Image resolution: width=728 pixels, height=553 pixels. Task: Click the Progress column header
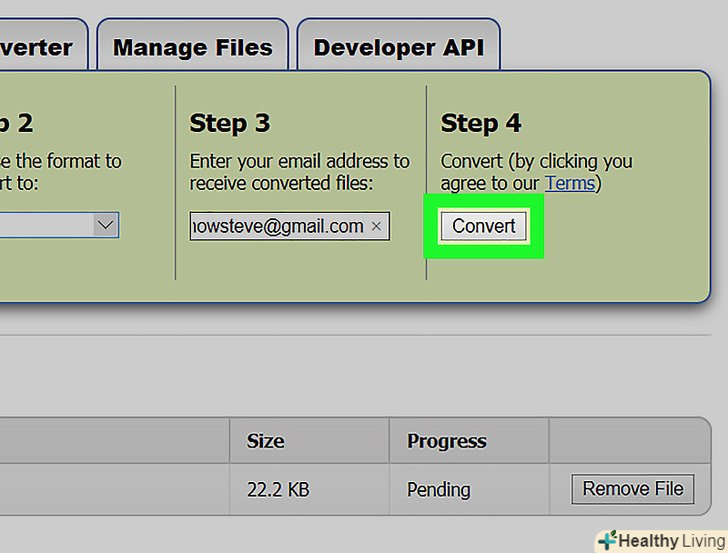click(446, 441)
